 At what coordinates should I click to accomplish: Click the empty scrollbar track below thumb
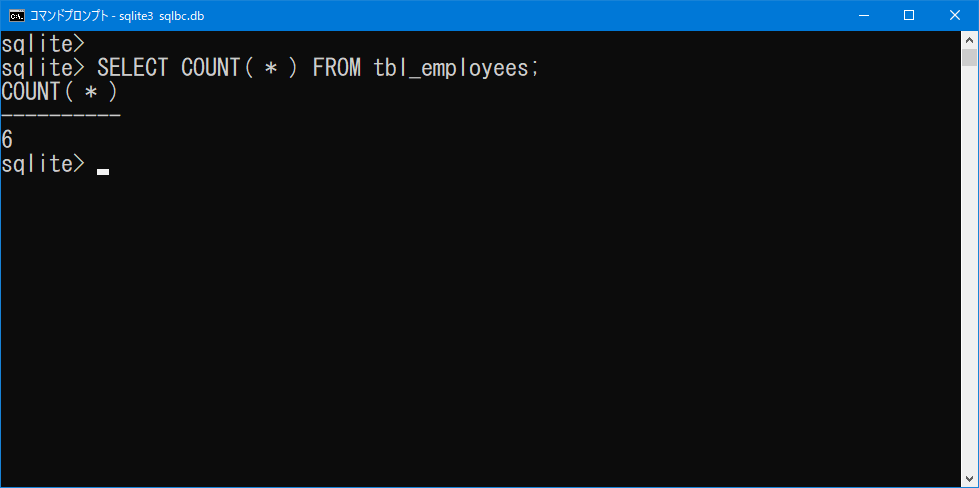[969, 268]
